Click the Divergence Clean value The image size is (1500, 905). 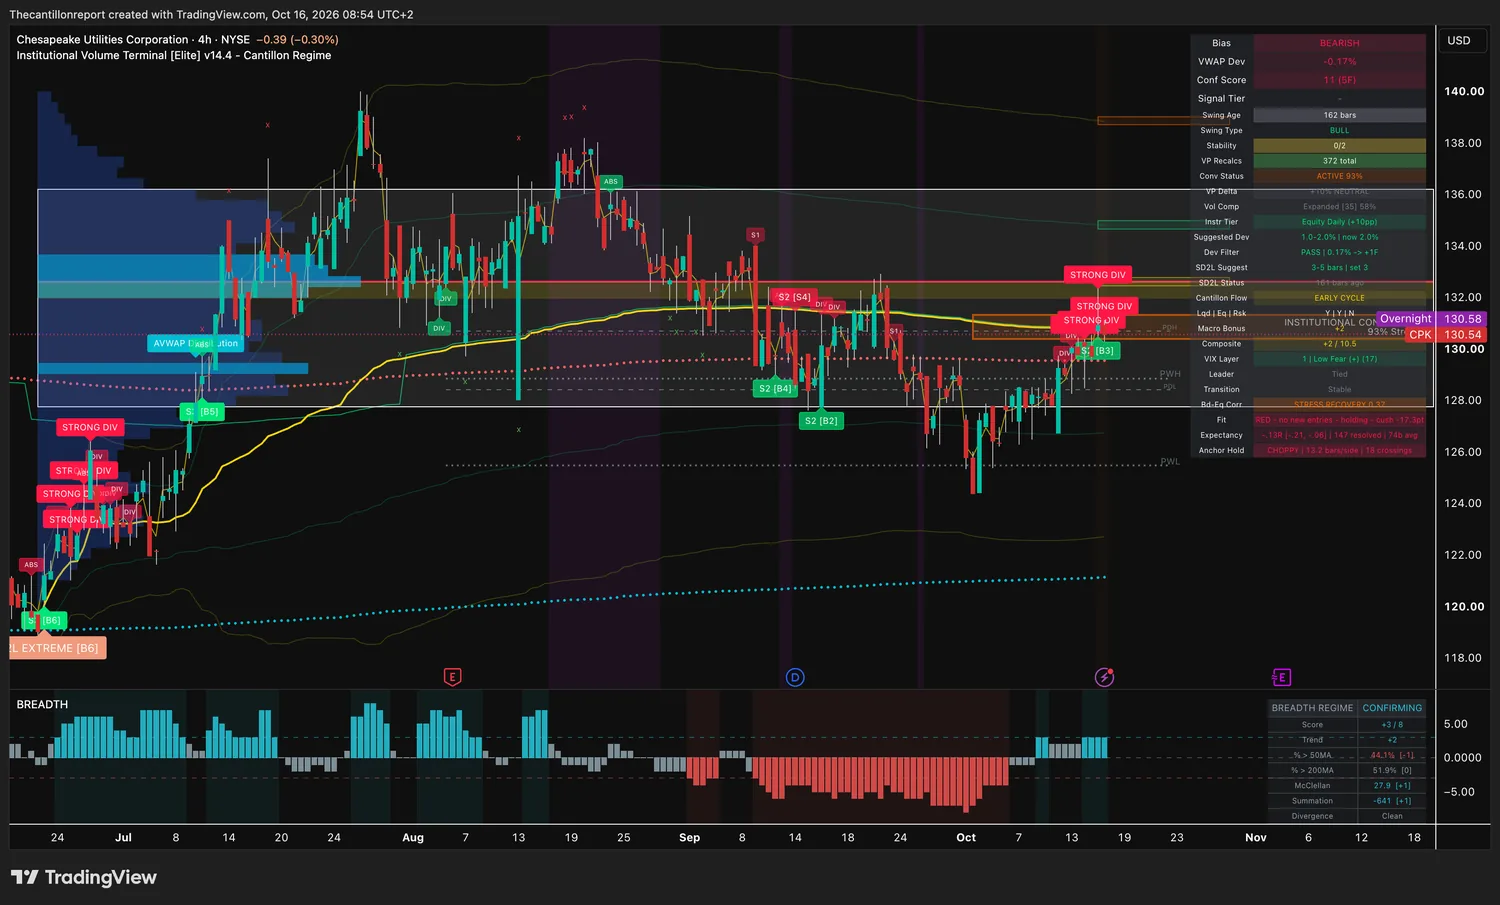[1392, 816]
